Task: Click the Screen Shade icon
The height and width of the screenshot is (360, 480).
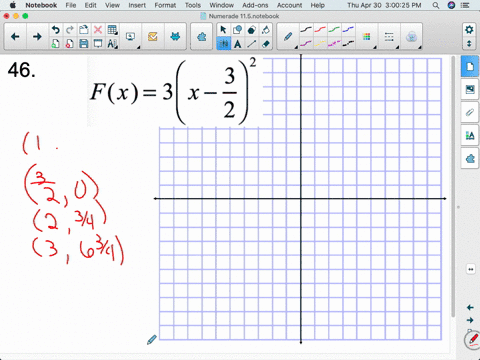Action: (x=98, y=44)
